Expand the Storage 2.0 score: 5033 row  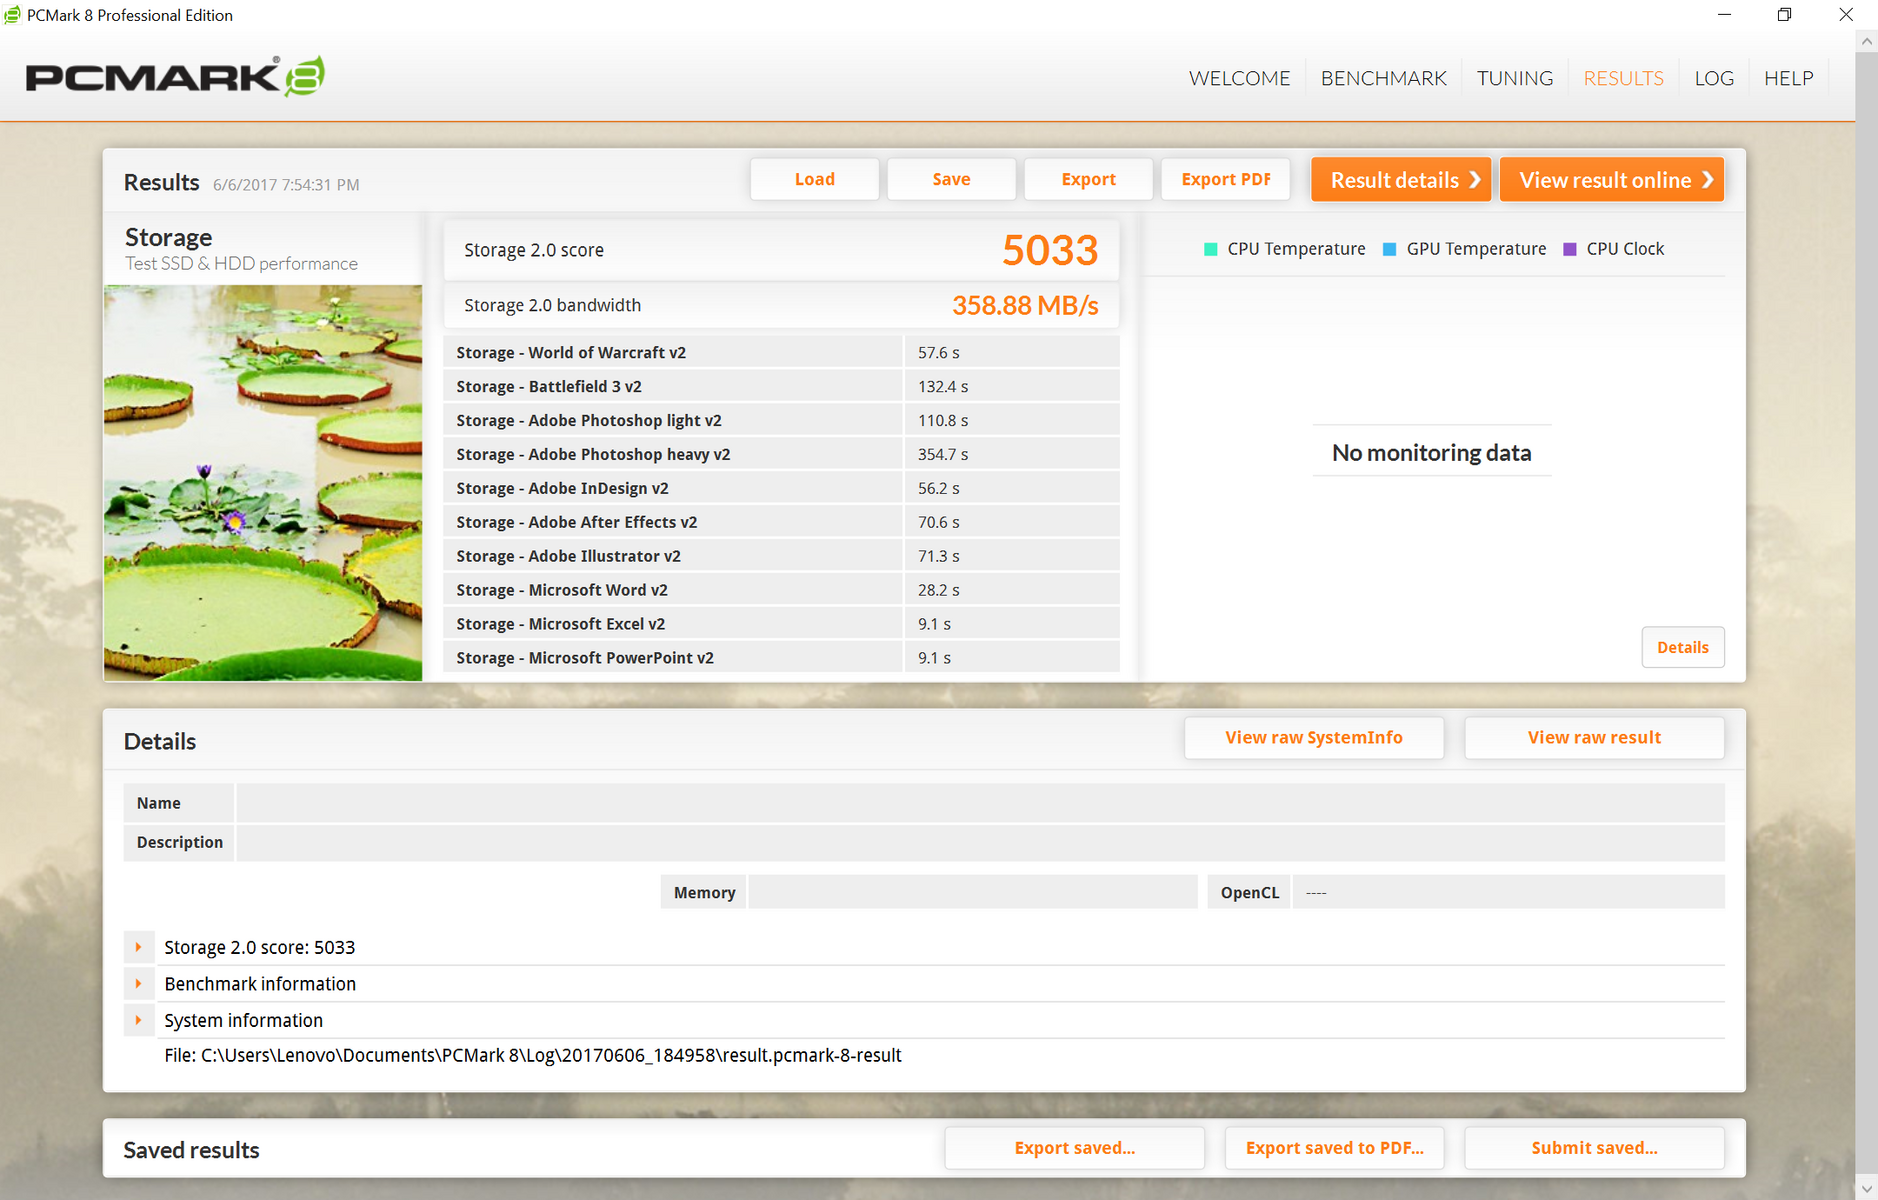pyautogui.click(x=139, y=947)
